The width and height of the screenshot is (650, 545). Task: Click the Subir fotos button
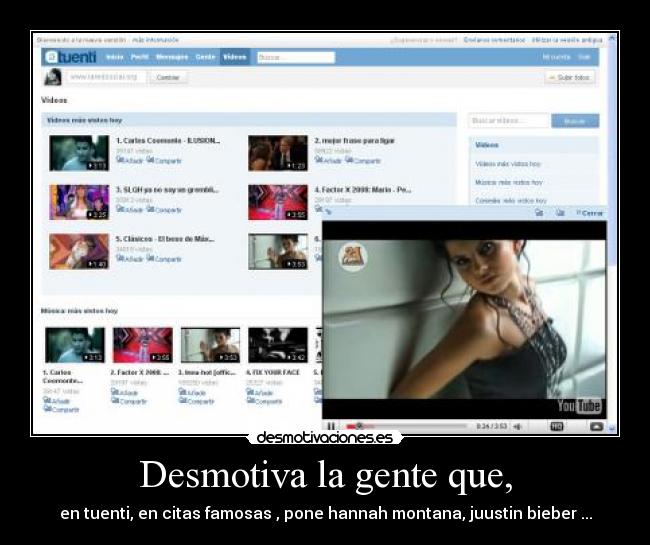pos(570,78)
